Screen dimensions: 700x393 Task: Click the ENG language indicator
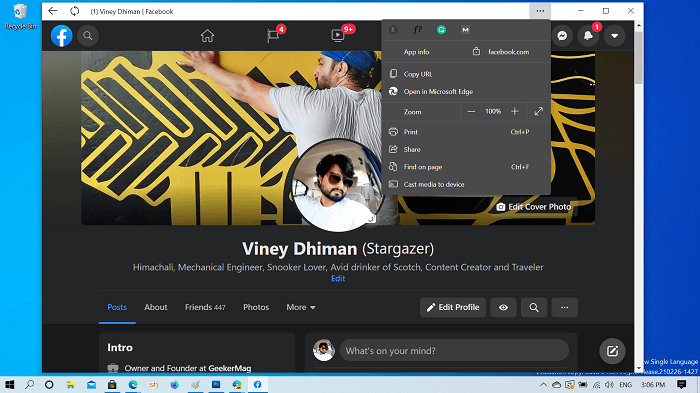pos(625,385)
